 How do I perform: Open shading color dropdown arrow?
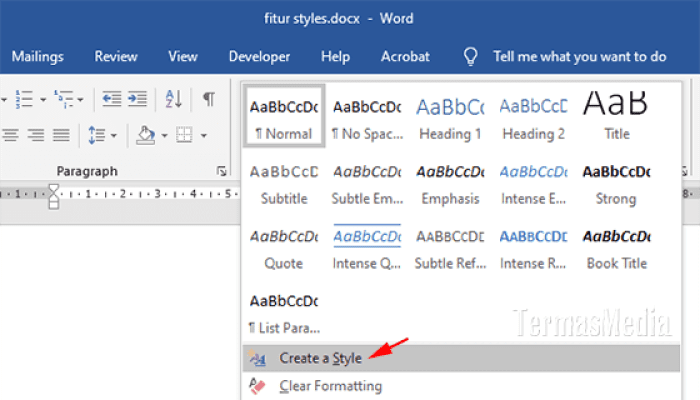164,135
